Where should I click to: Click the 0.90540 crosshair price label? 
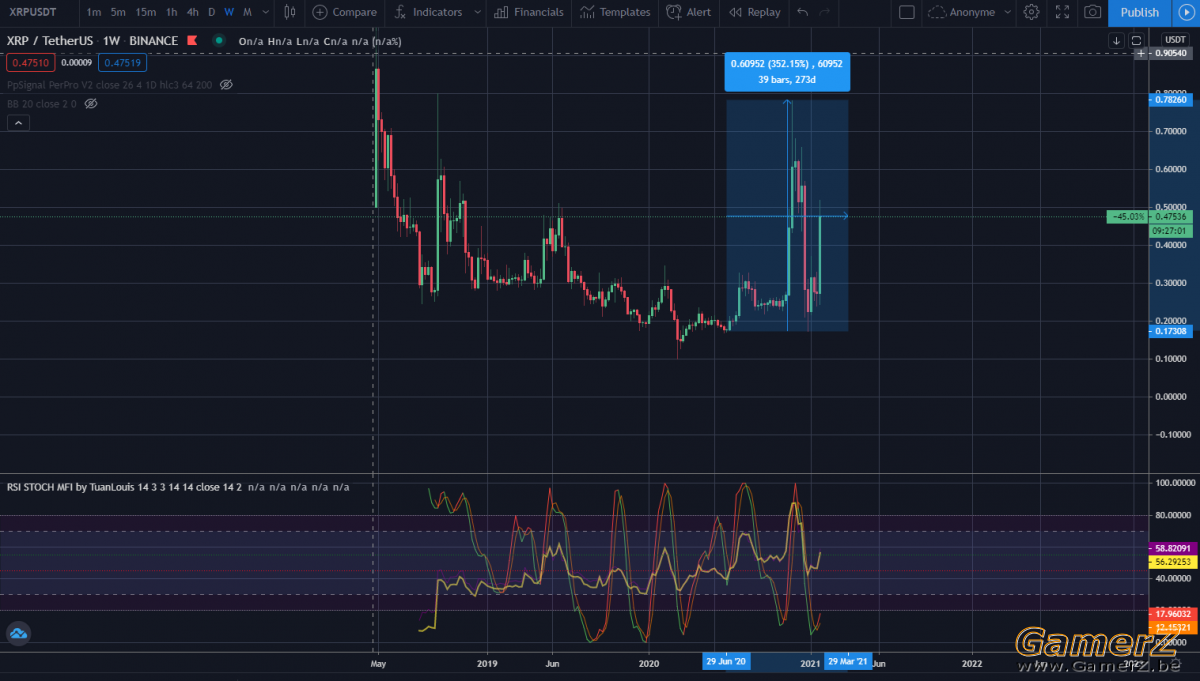tap(1172, 53)
